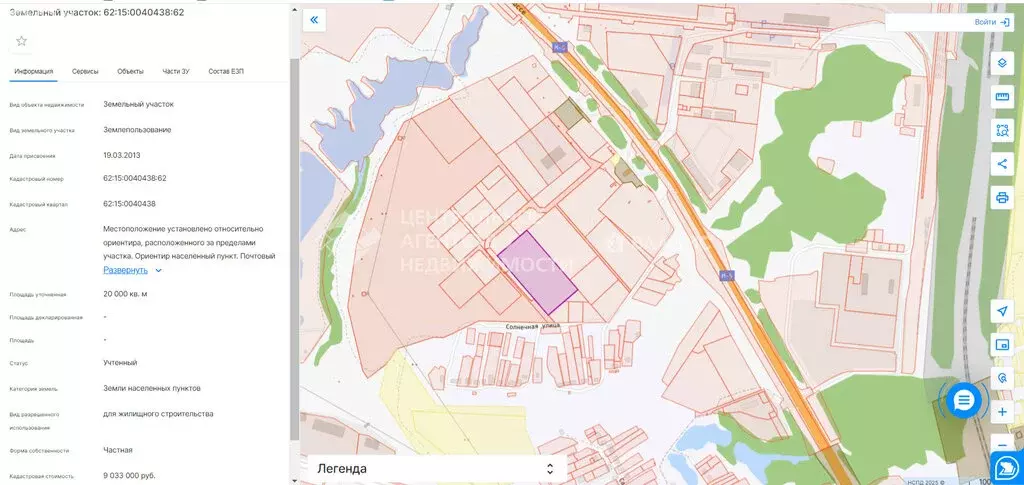Click cadastral quarter 62:15:0040438 value

pos(129,204)
